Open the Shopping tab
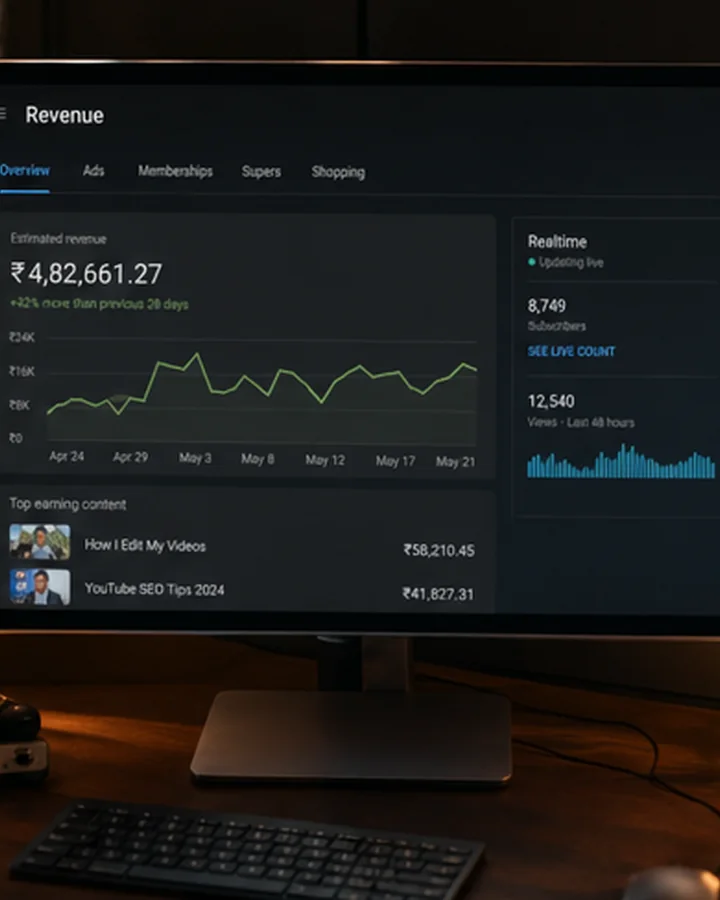Screen dimensions: 720x900 338,172
